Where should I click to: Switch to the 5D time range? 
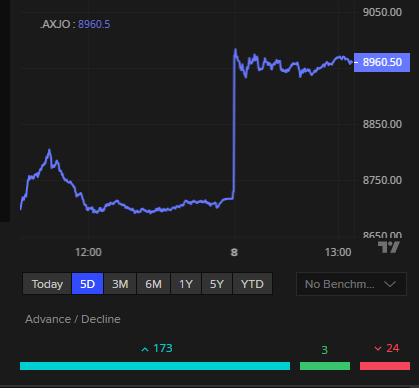[87, 284]
